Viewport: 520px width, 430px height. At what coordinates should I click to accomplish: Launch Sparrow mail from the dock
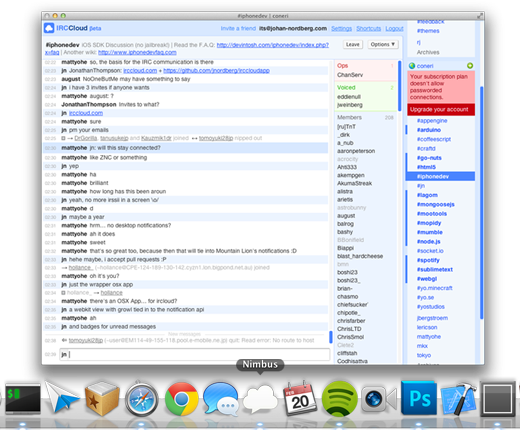[62, 398]
